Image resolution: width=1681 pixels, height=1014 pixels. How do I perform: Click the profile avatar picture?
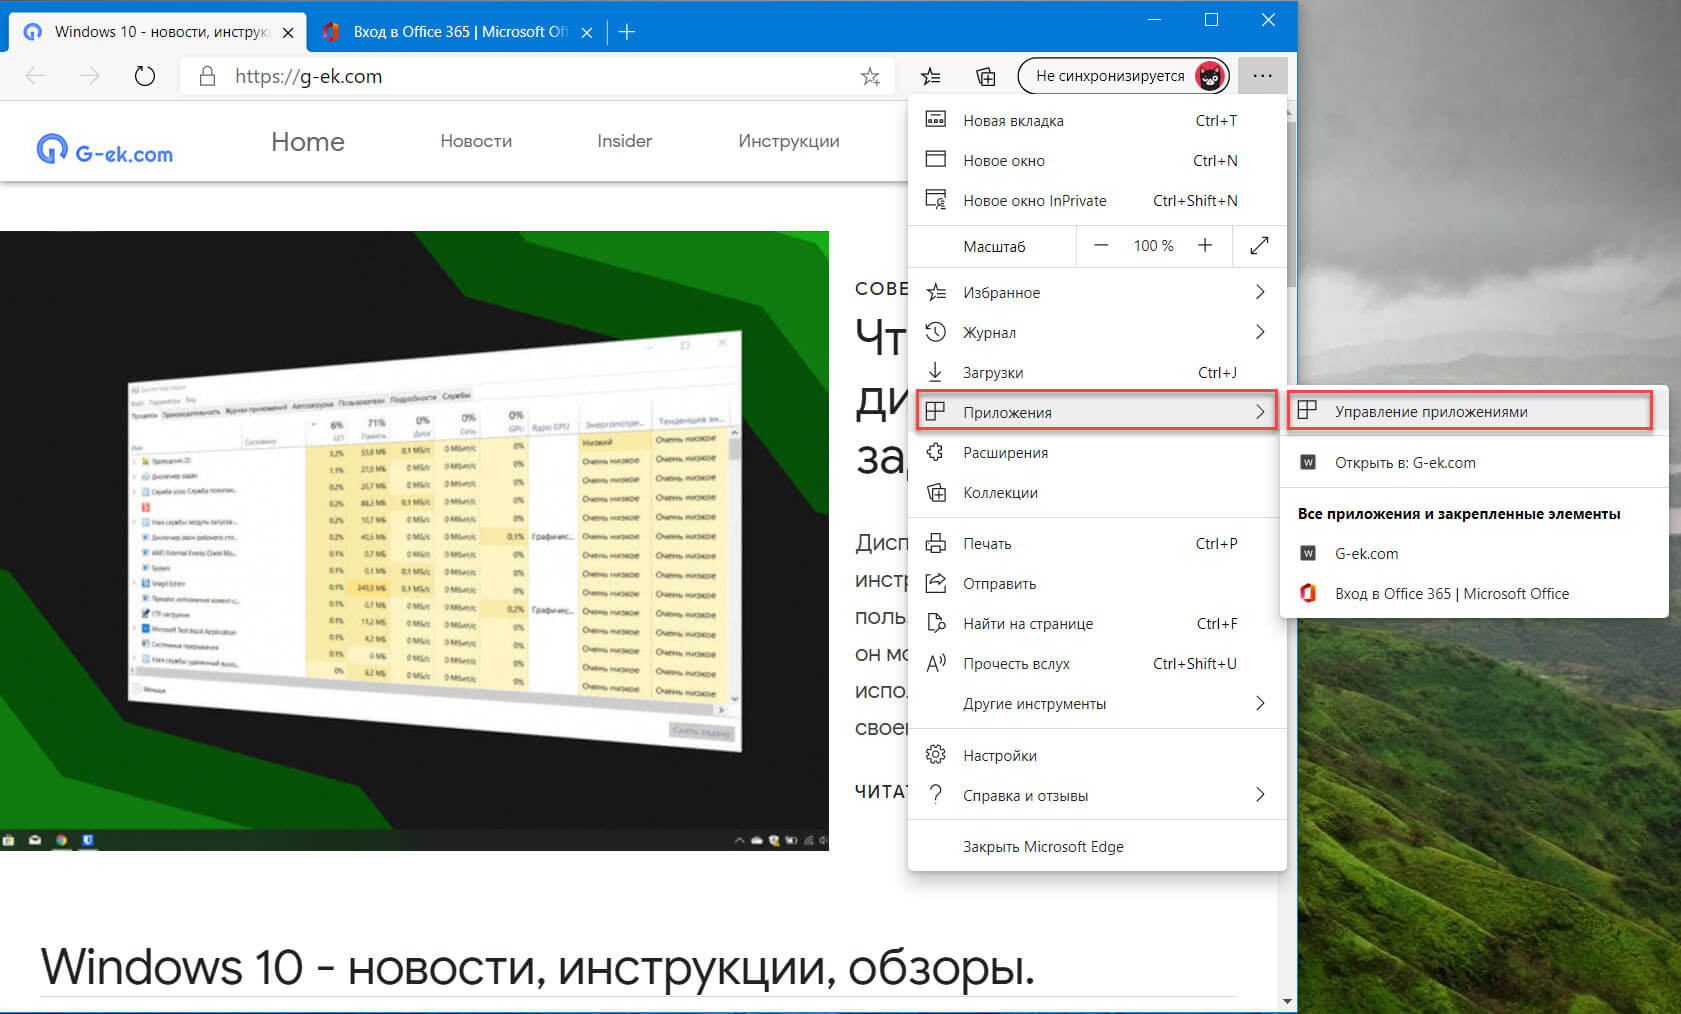[1210, 76]
